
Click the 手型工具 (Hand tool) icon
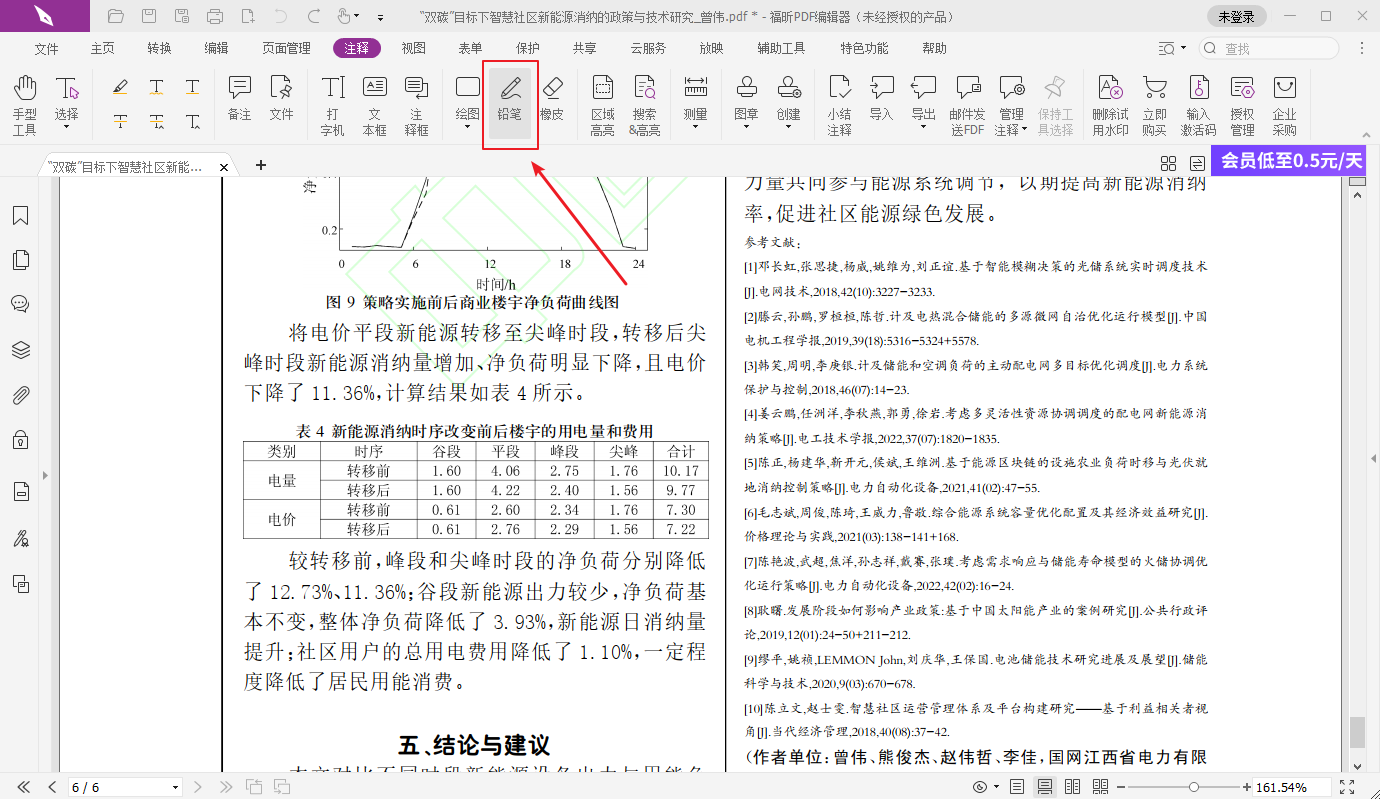[x=24, y=104]
